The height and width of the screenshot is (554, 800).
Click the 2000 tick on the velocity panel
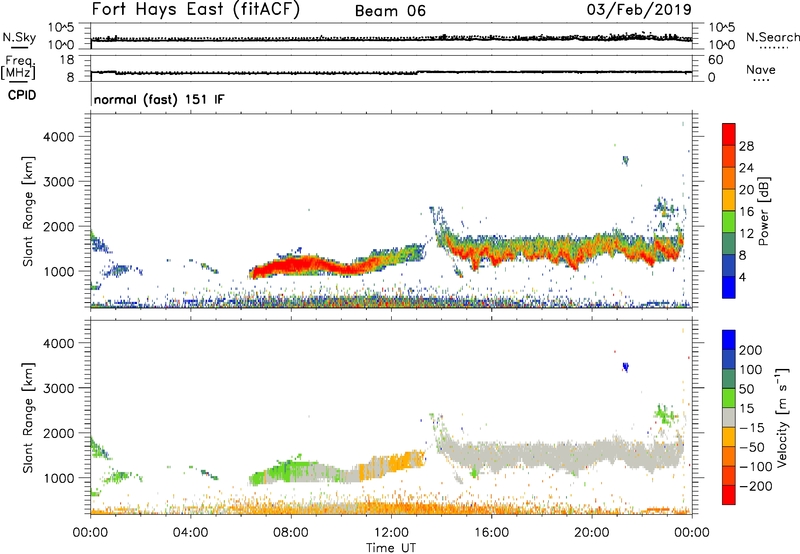click(59, 433)
